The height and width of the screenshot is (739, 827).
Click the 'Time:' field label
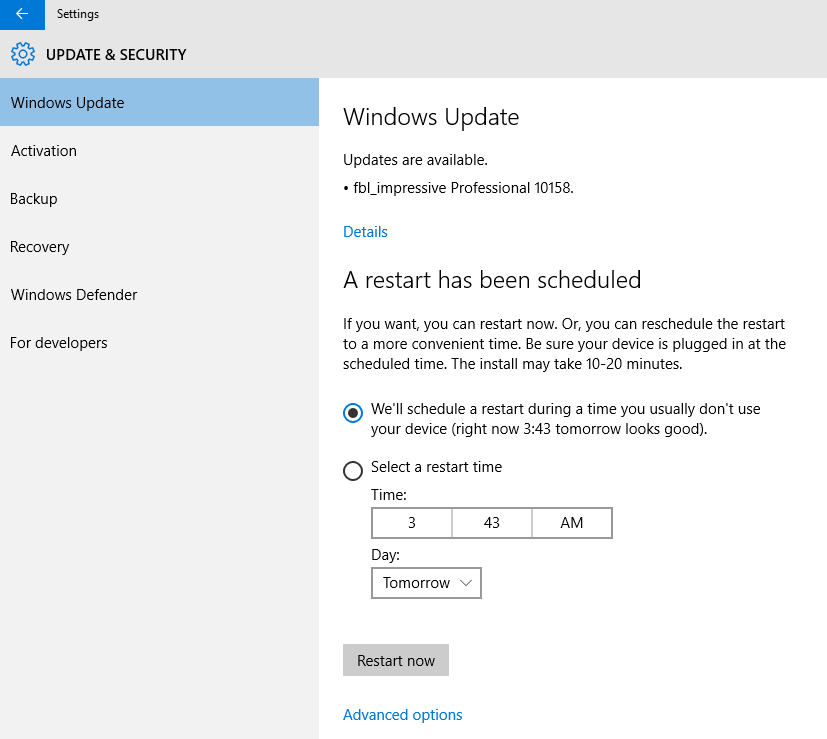[x=389, y=495]
